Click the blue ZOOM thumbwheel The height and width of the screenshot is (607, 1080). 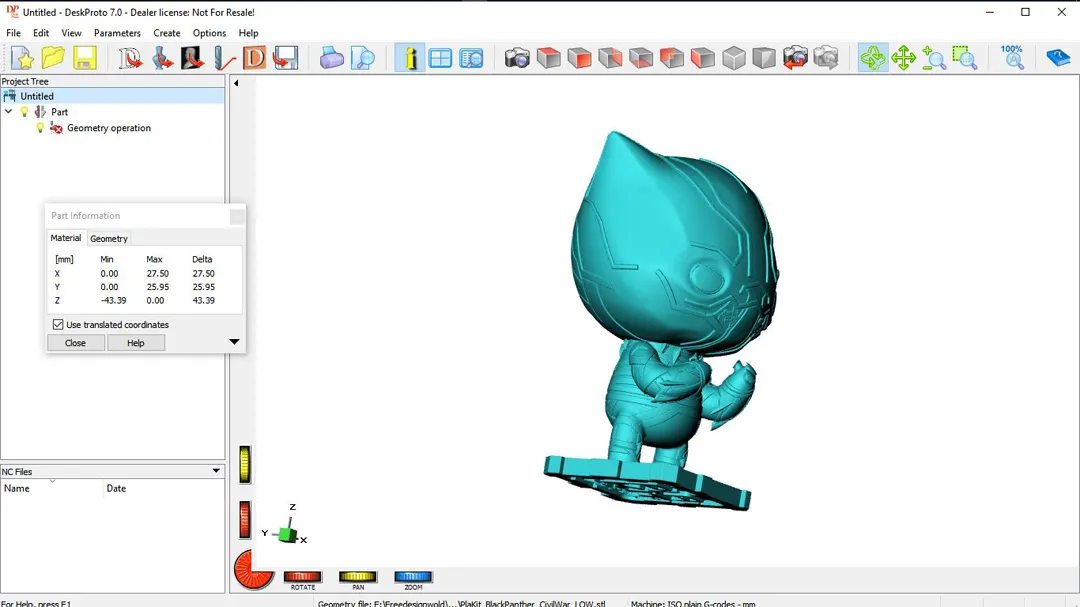tap(413, 577)
